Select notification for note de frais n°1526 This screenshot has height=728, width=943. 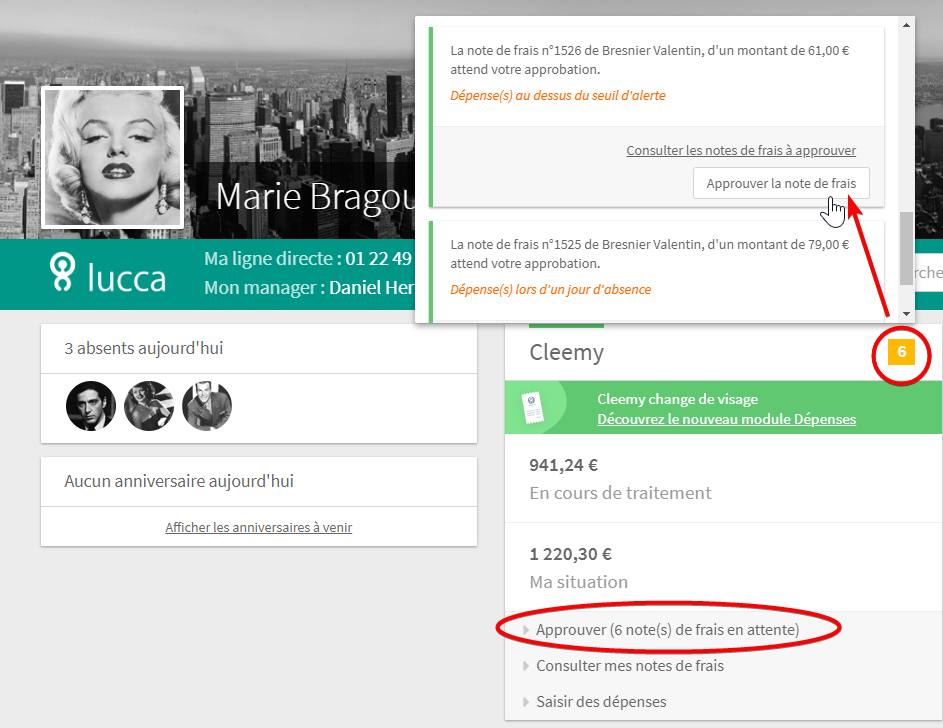(x=657, y=117)
